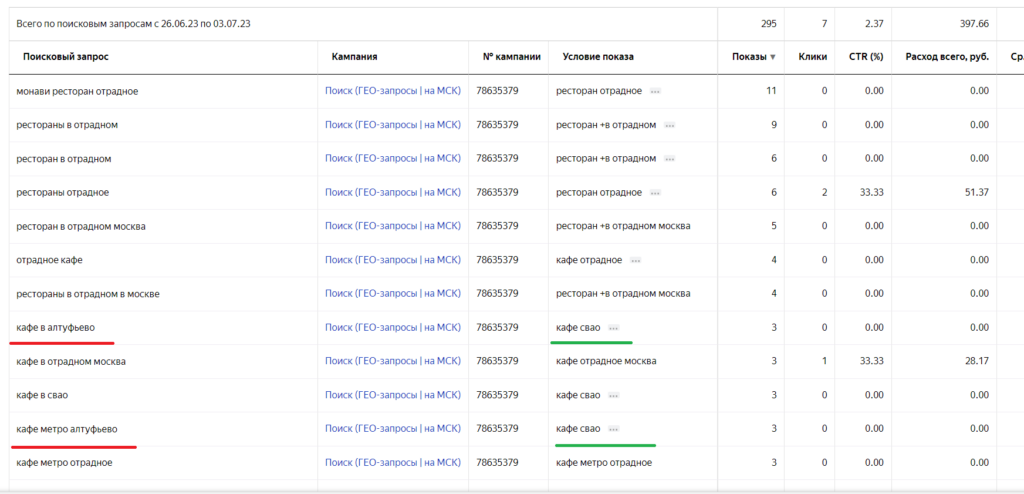
Task: Click condition 'кафе свао' in 'кафе в алтуфьево' row
Action: click(578, 327)
